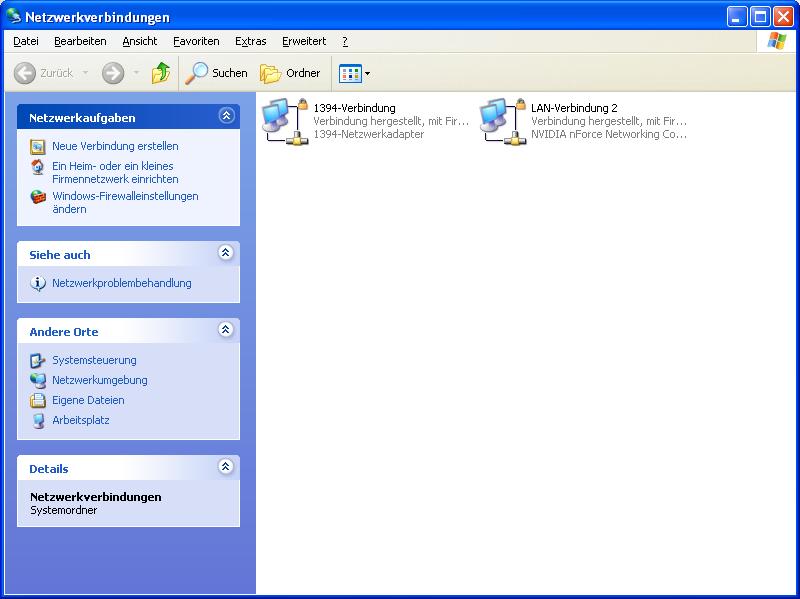
Task: Select the LAN-Verbindung 2 connection icon
Action: pos(502,121)
